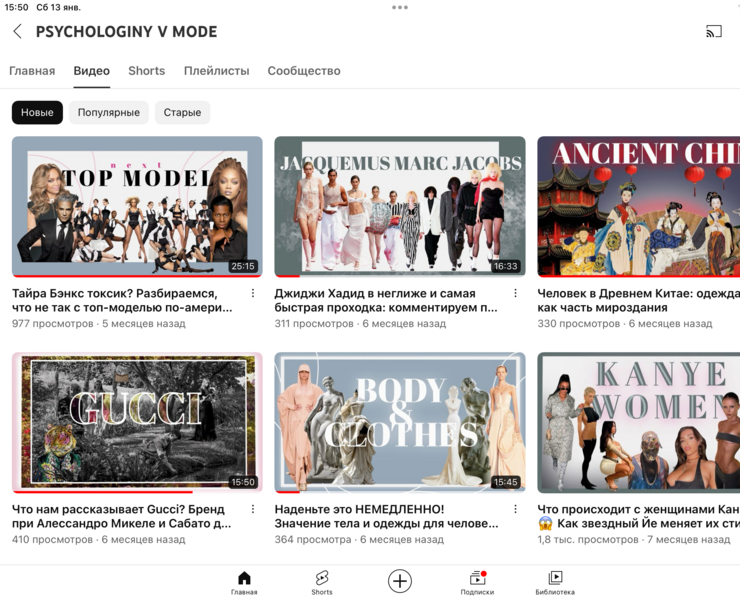Select the Старые filter chip
Image resolution: width=740 pixels, height=600 pixels.
(x=182, y=112)
